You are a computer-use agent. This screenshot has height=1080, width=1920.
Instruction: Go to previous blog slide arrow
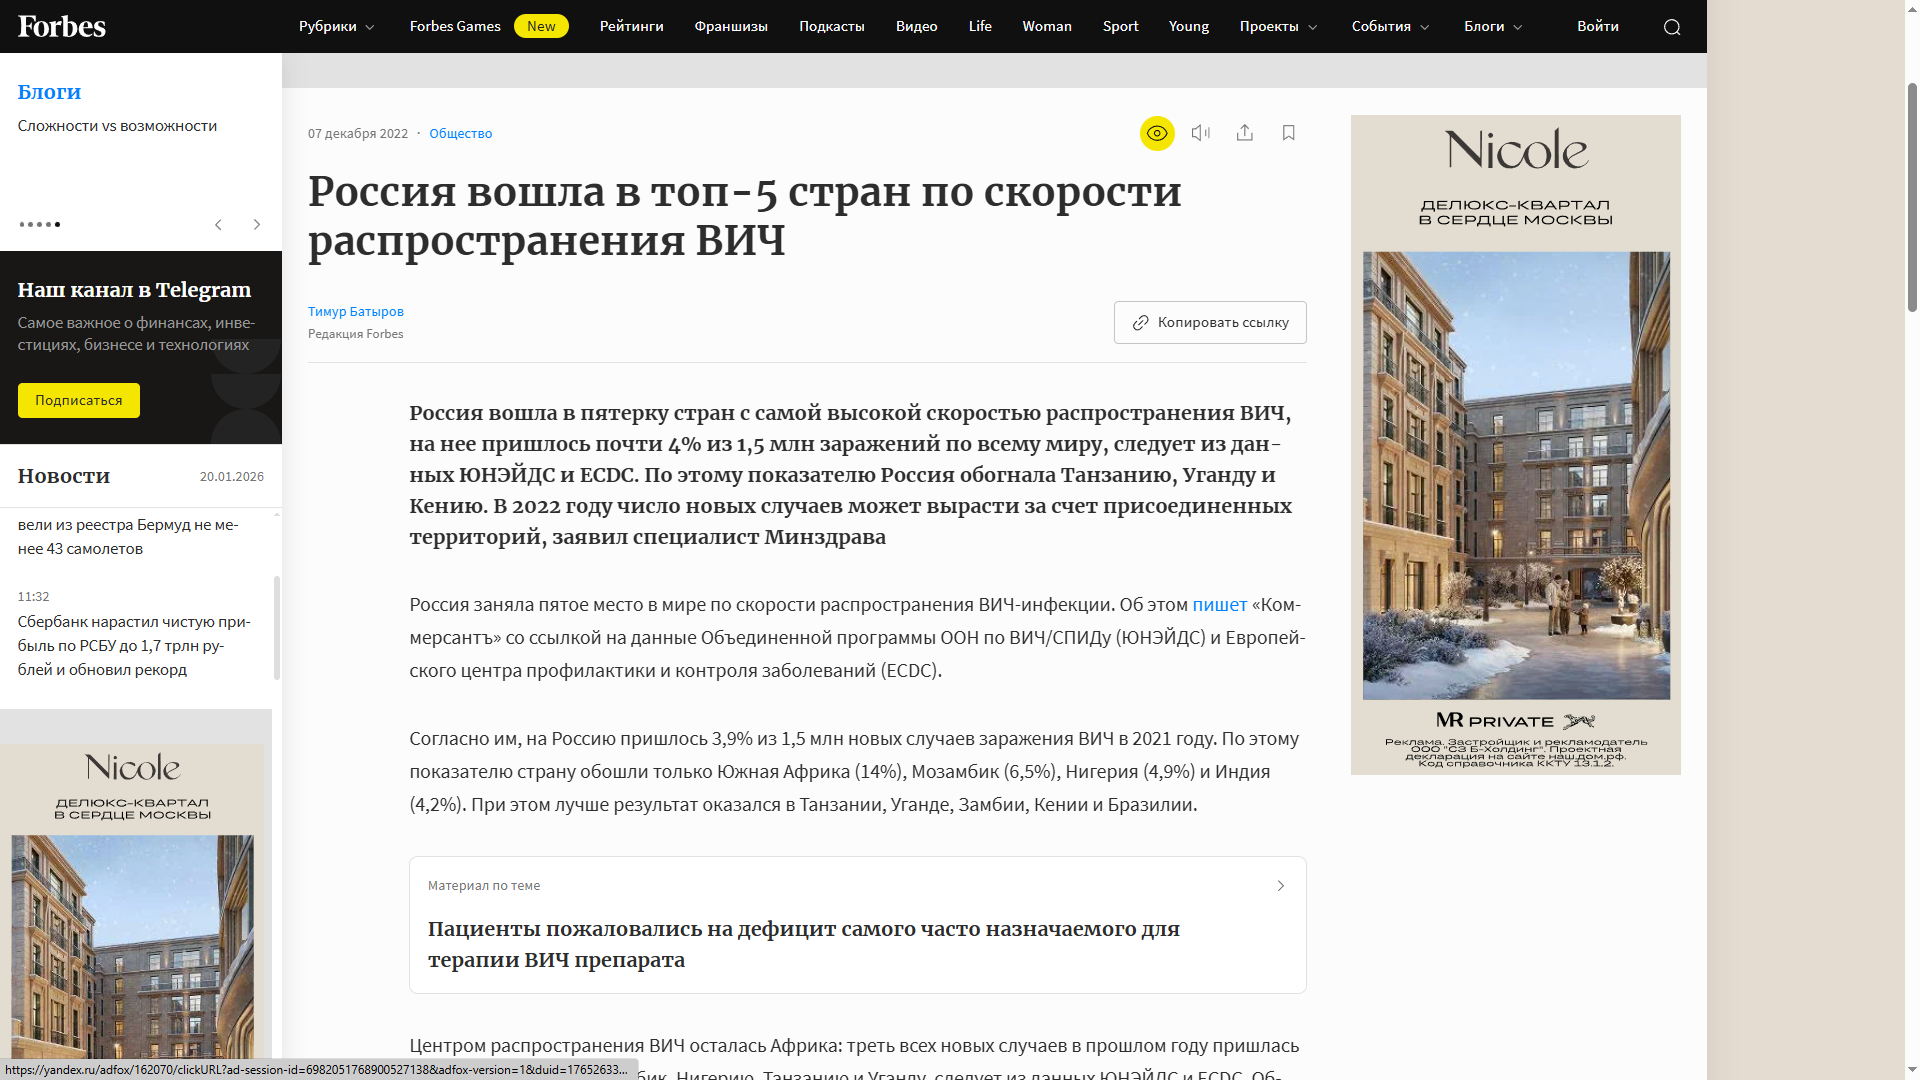(218, 224)
